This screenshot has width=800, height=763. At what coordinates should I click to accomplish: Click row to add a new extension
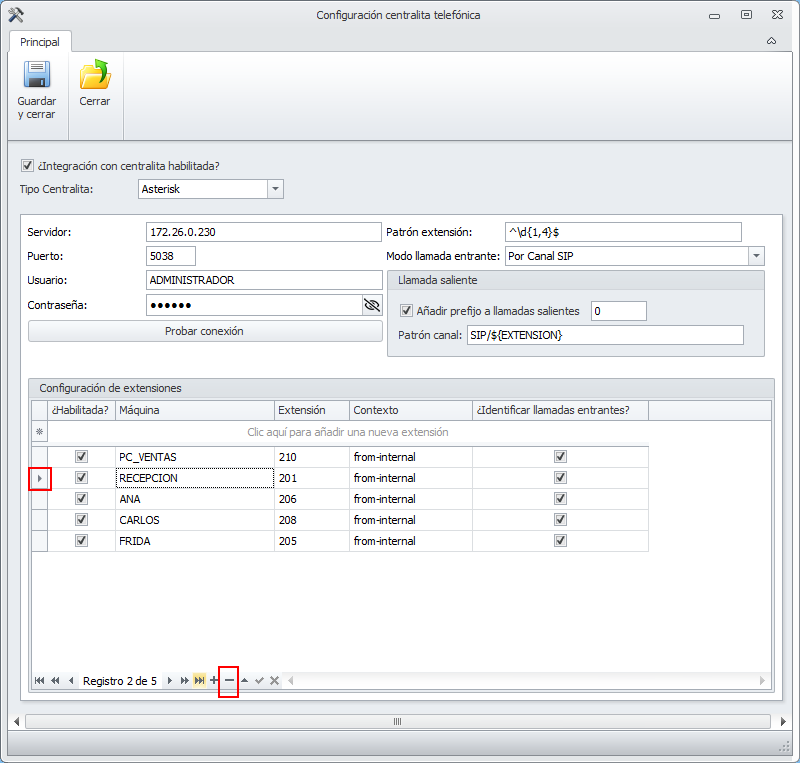tap(347, 432)
